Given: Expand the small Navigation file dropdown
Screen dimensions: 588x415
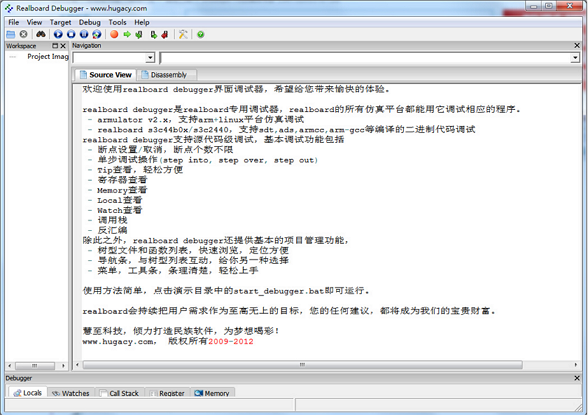Looking at the screenshot, I should [150, 58].
